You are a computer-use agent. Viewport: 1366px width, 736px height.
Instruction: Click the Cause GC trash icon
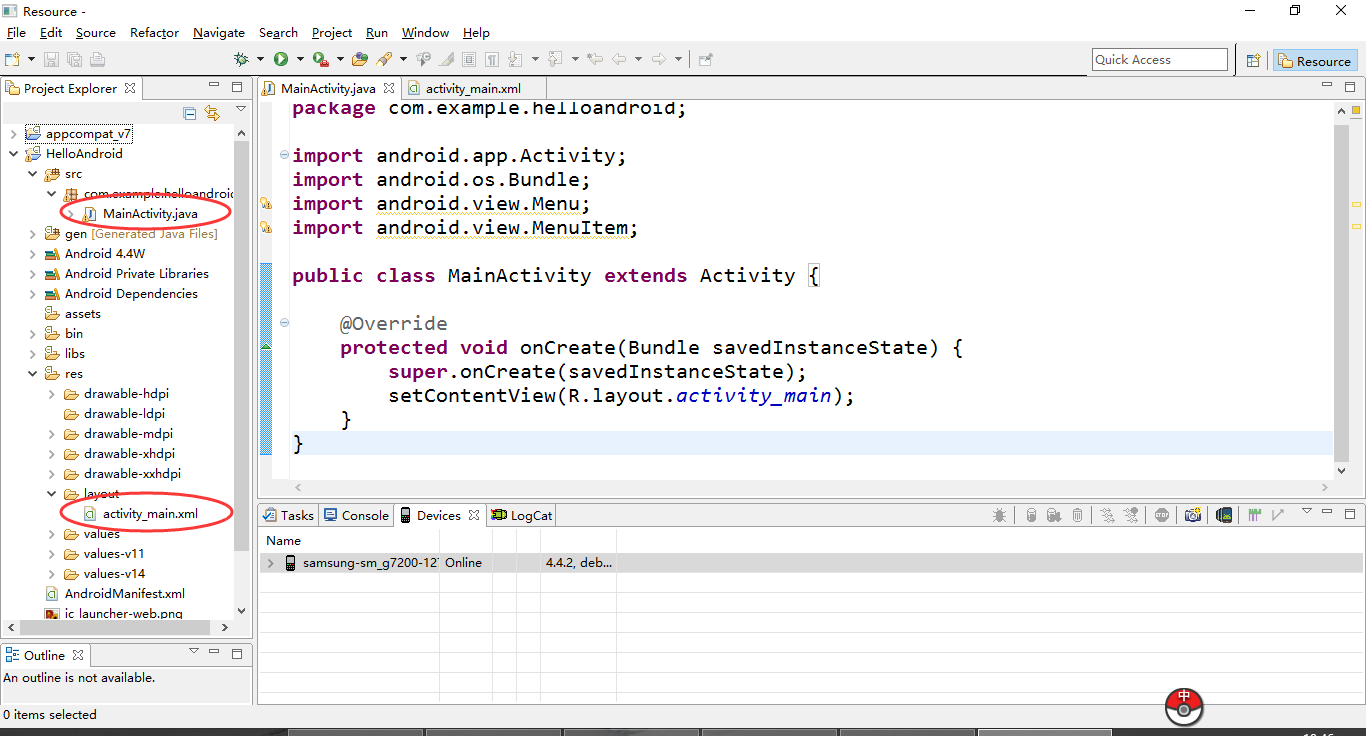(1077, 515)
